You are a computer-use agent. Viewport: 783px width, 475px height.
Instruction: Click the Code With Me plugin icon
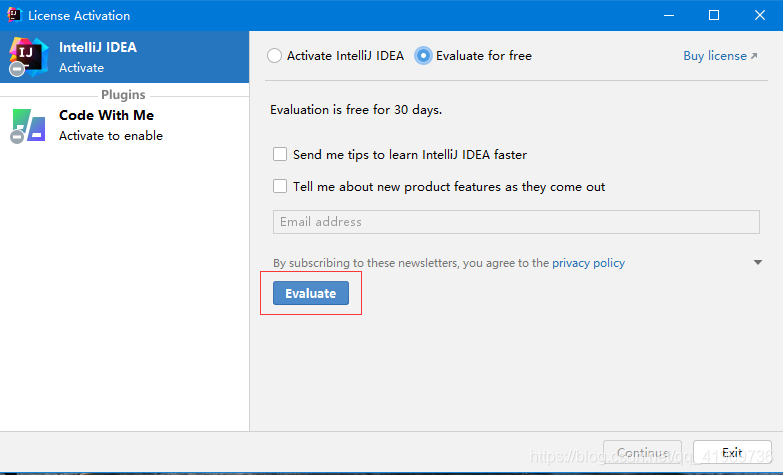click(28, 126)
